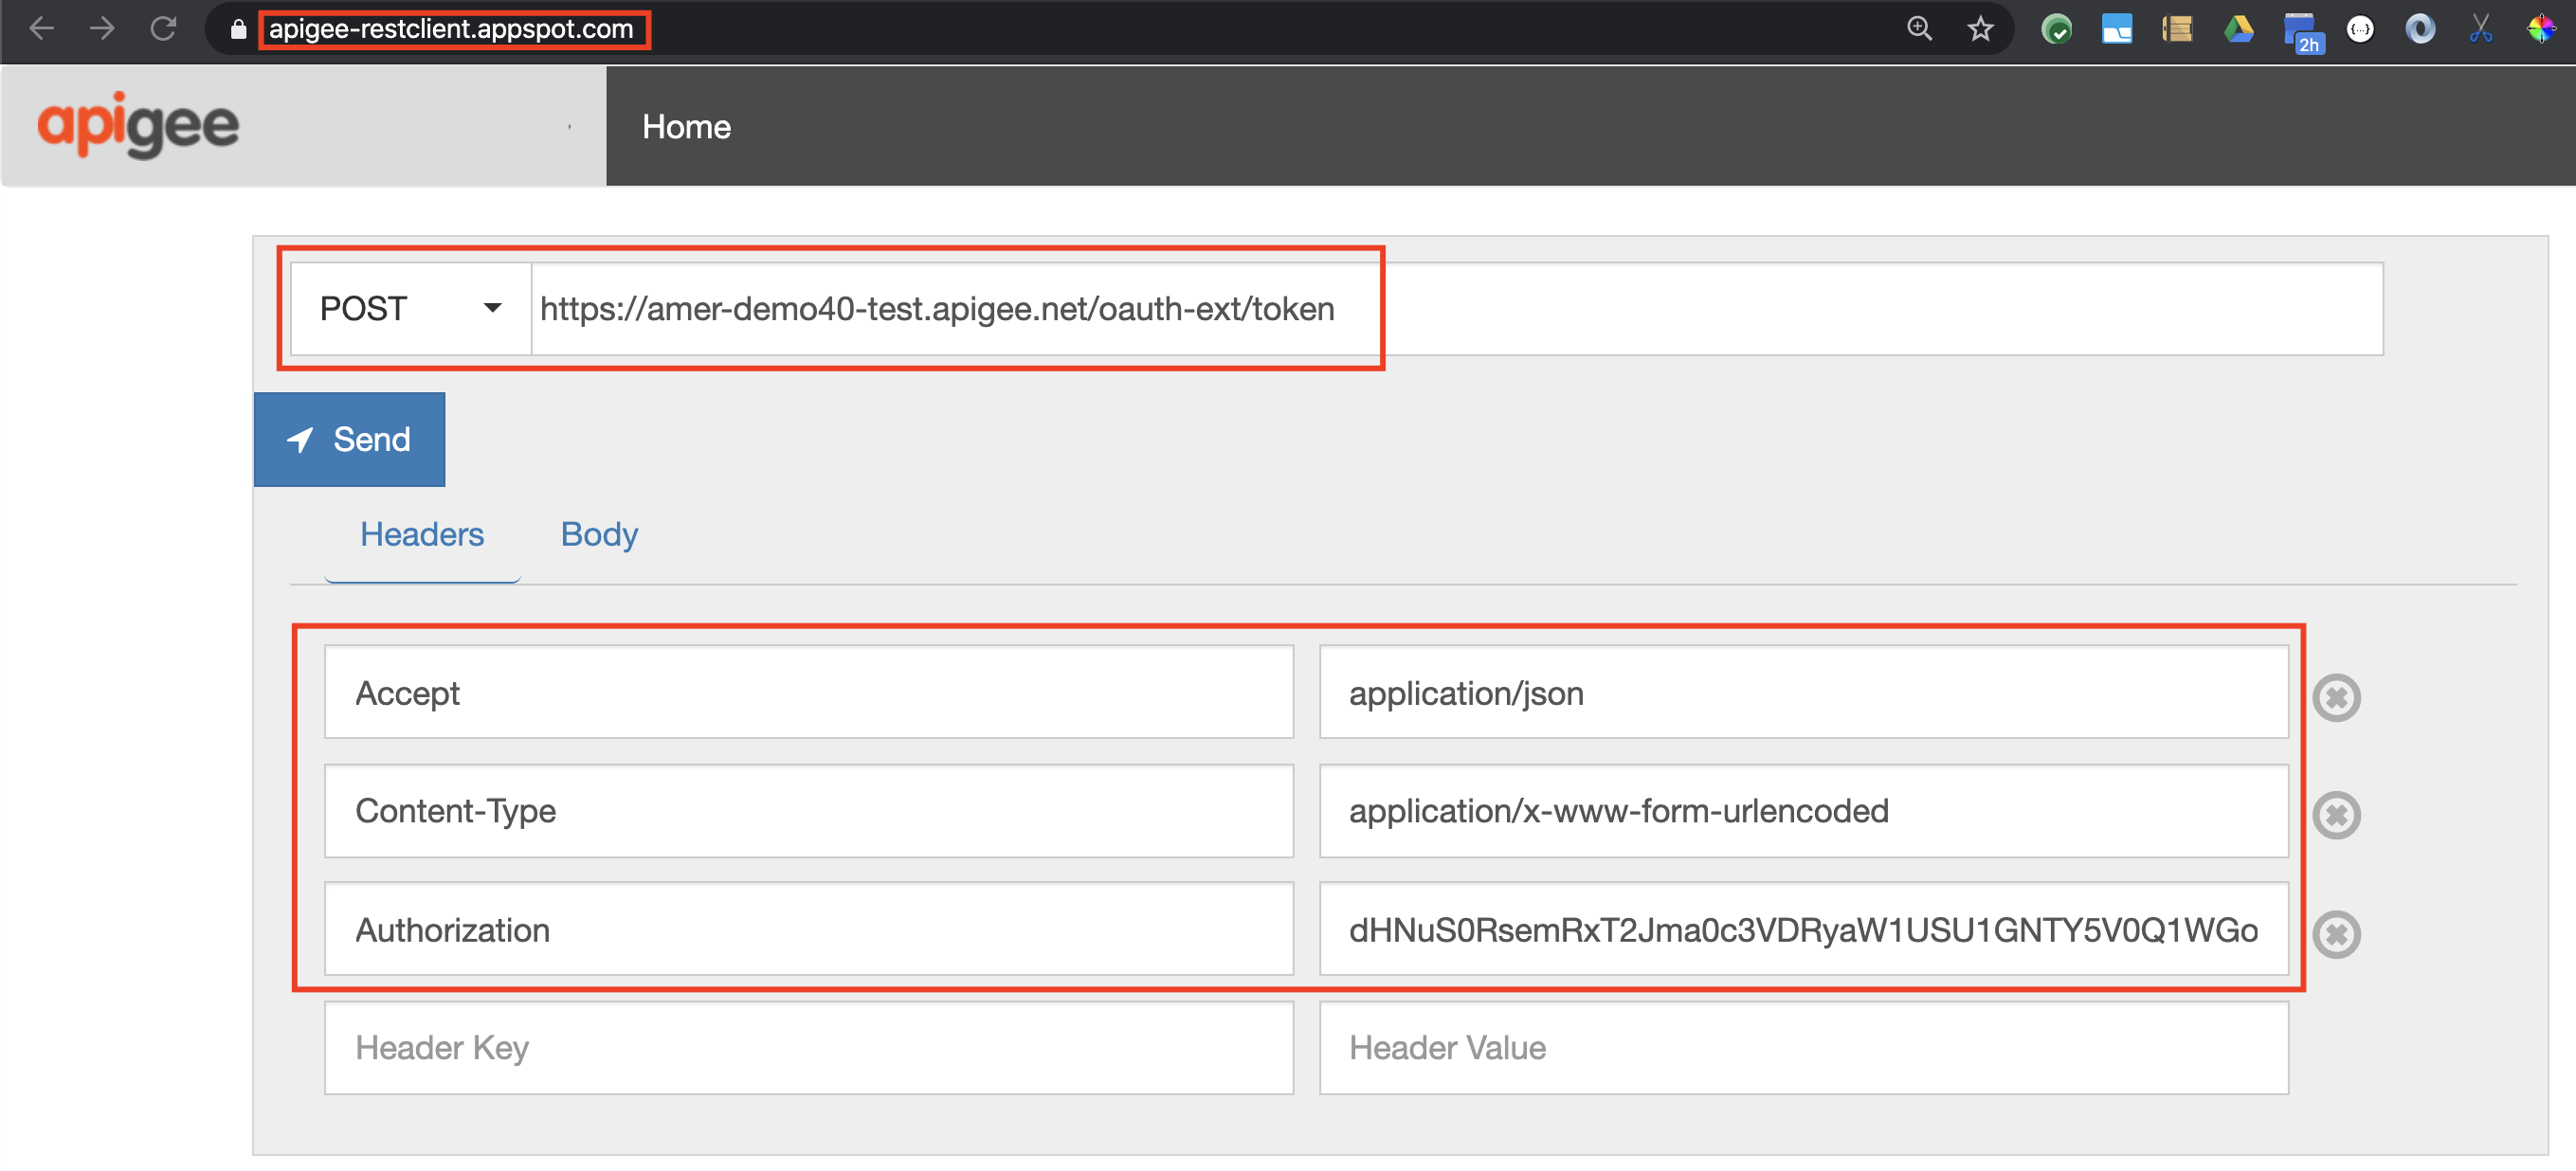Edit the Accept header key field

coord(808,692)
